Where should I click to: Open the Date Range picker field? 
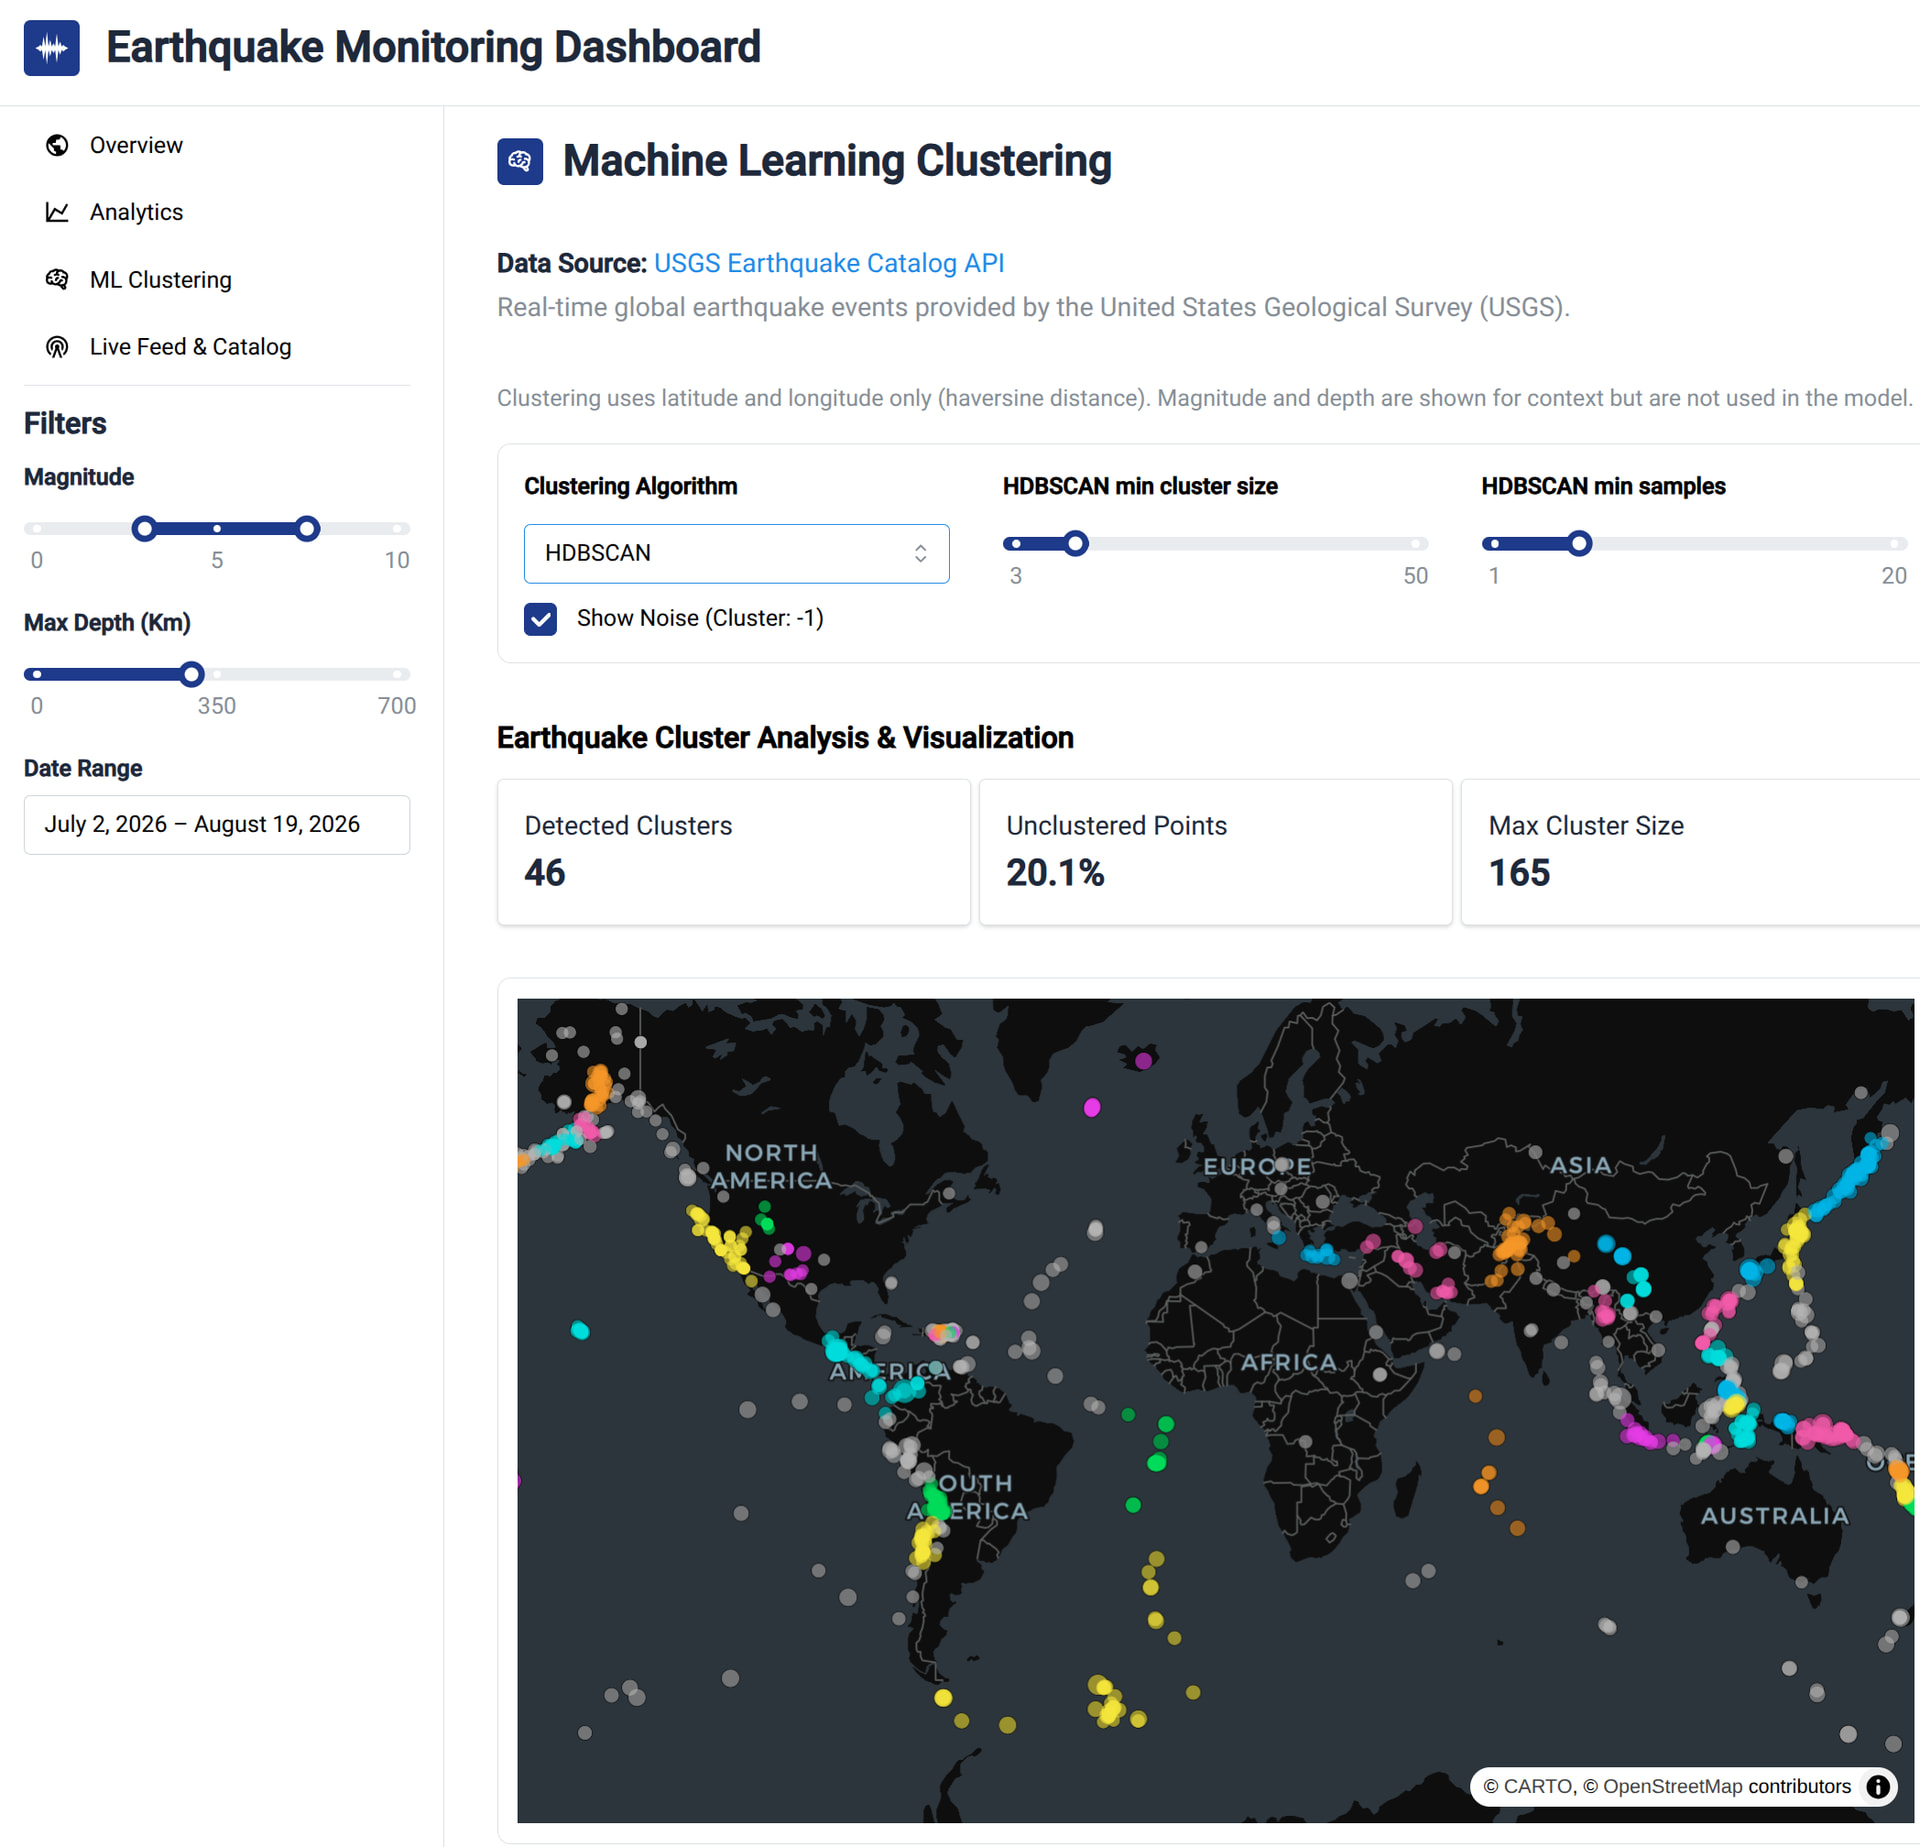pyautogui.click(x=217, y=824)
